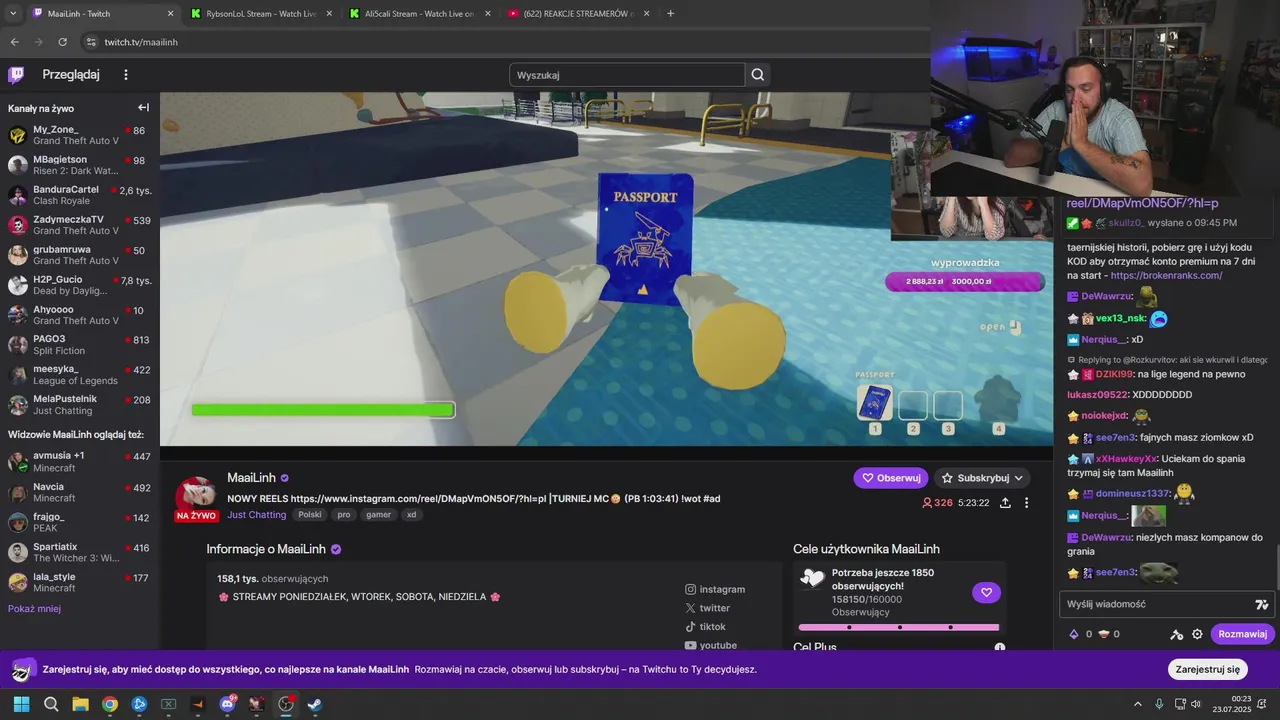1280x720 pixels.
Task: Click the Just Chatting category link
Action: tap(256, 515)
